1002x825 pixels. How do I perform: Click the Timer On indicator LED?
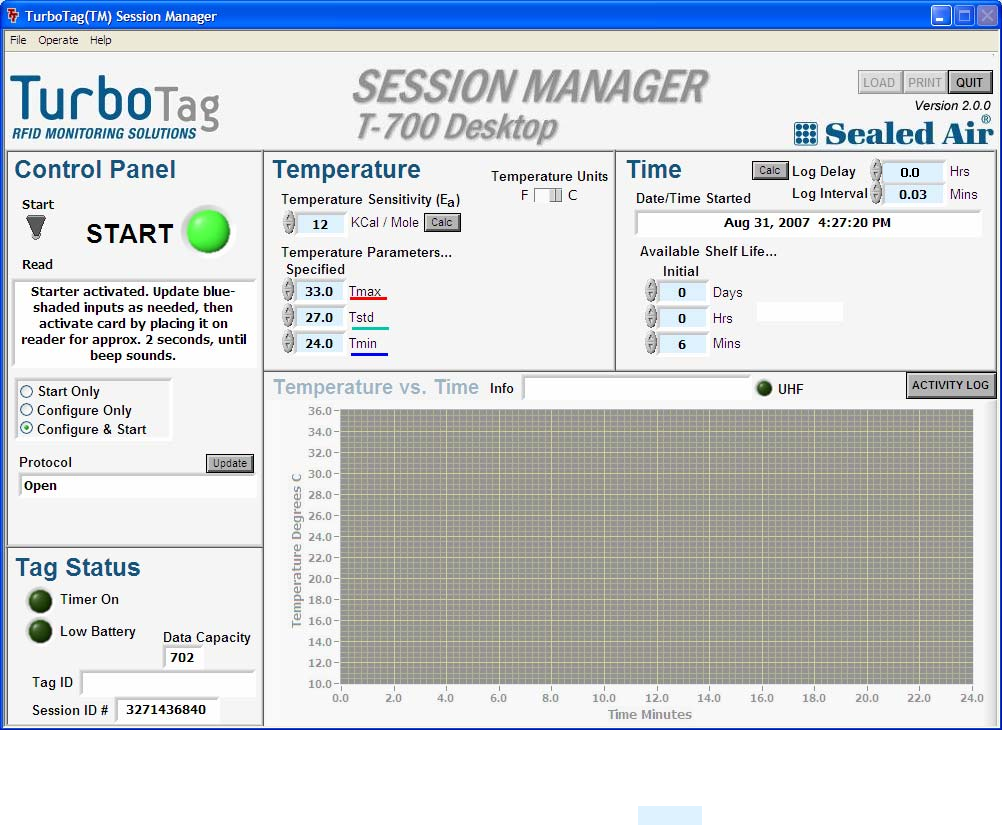40,601
